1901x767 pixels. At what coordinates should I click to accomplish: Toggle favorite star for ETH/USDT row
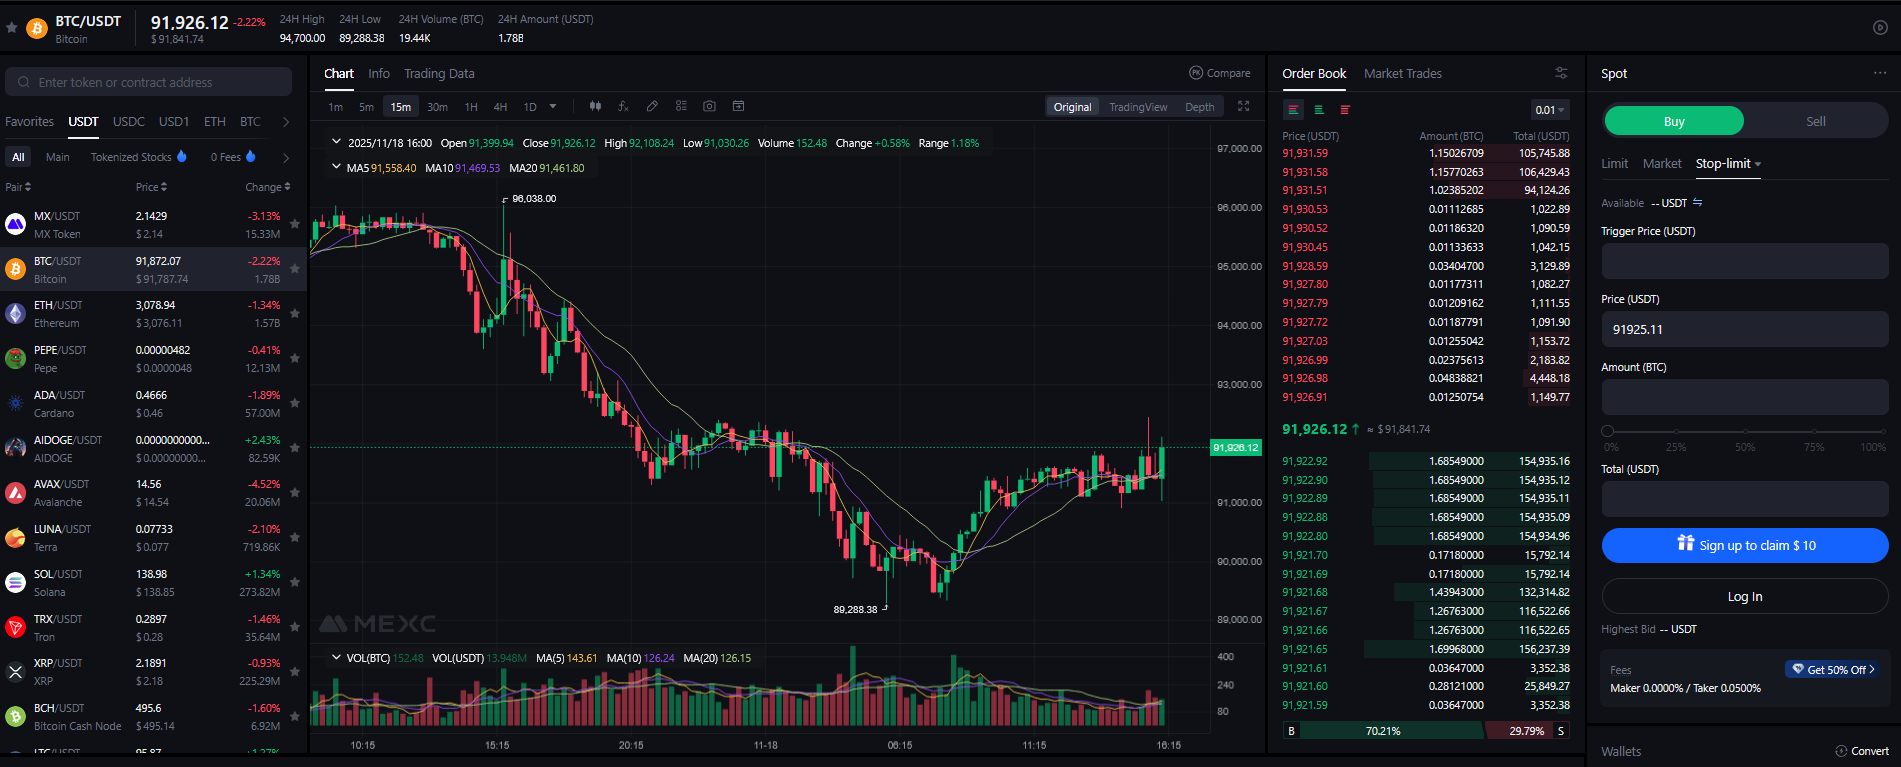point(295,314)
